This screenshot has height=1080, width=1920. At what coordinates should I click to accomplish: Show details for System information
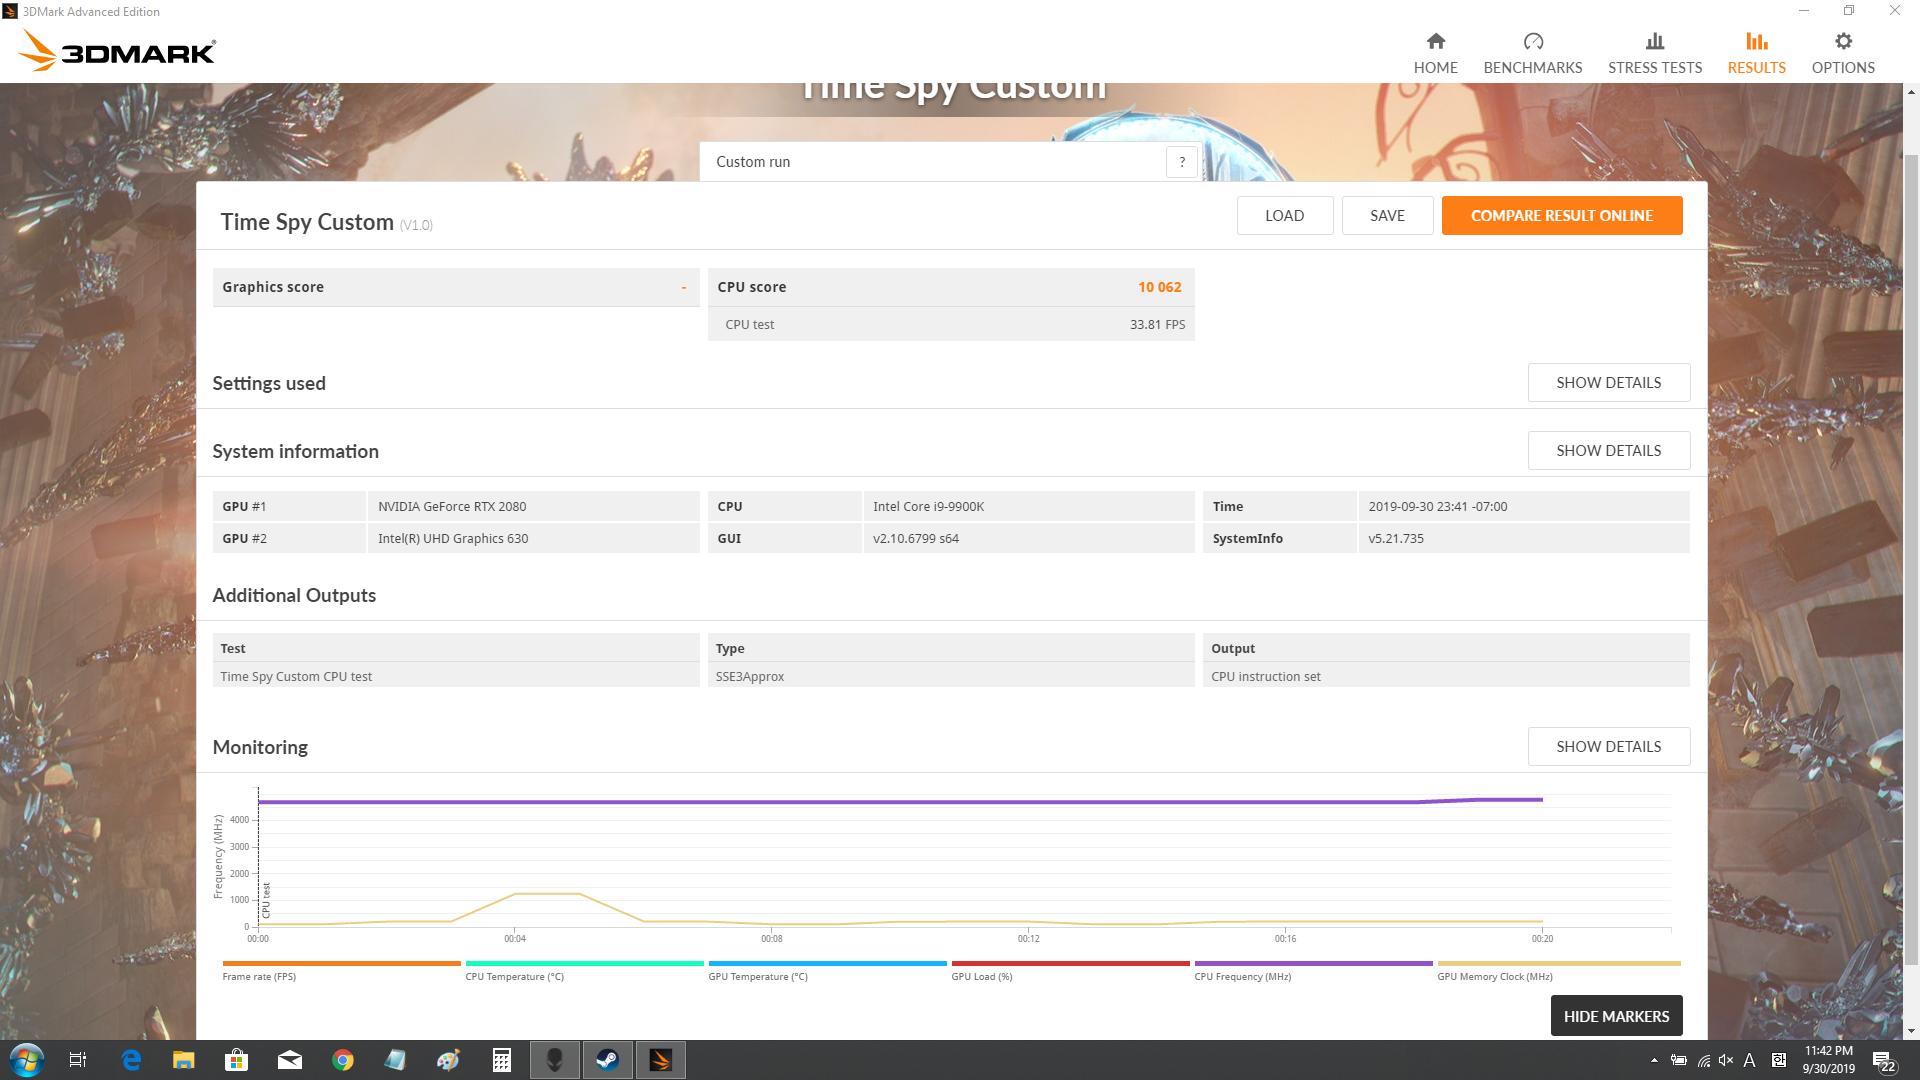1608,451
